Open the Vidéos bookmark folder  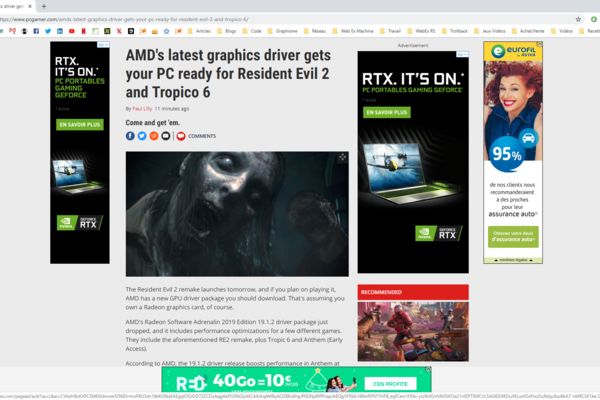[562, 31]
